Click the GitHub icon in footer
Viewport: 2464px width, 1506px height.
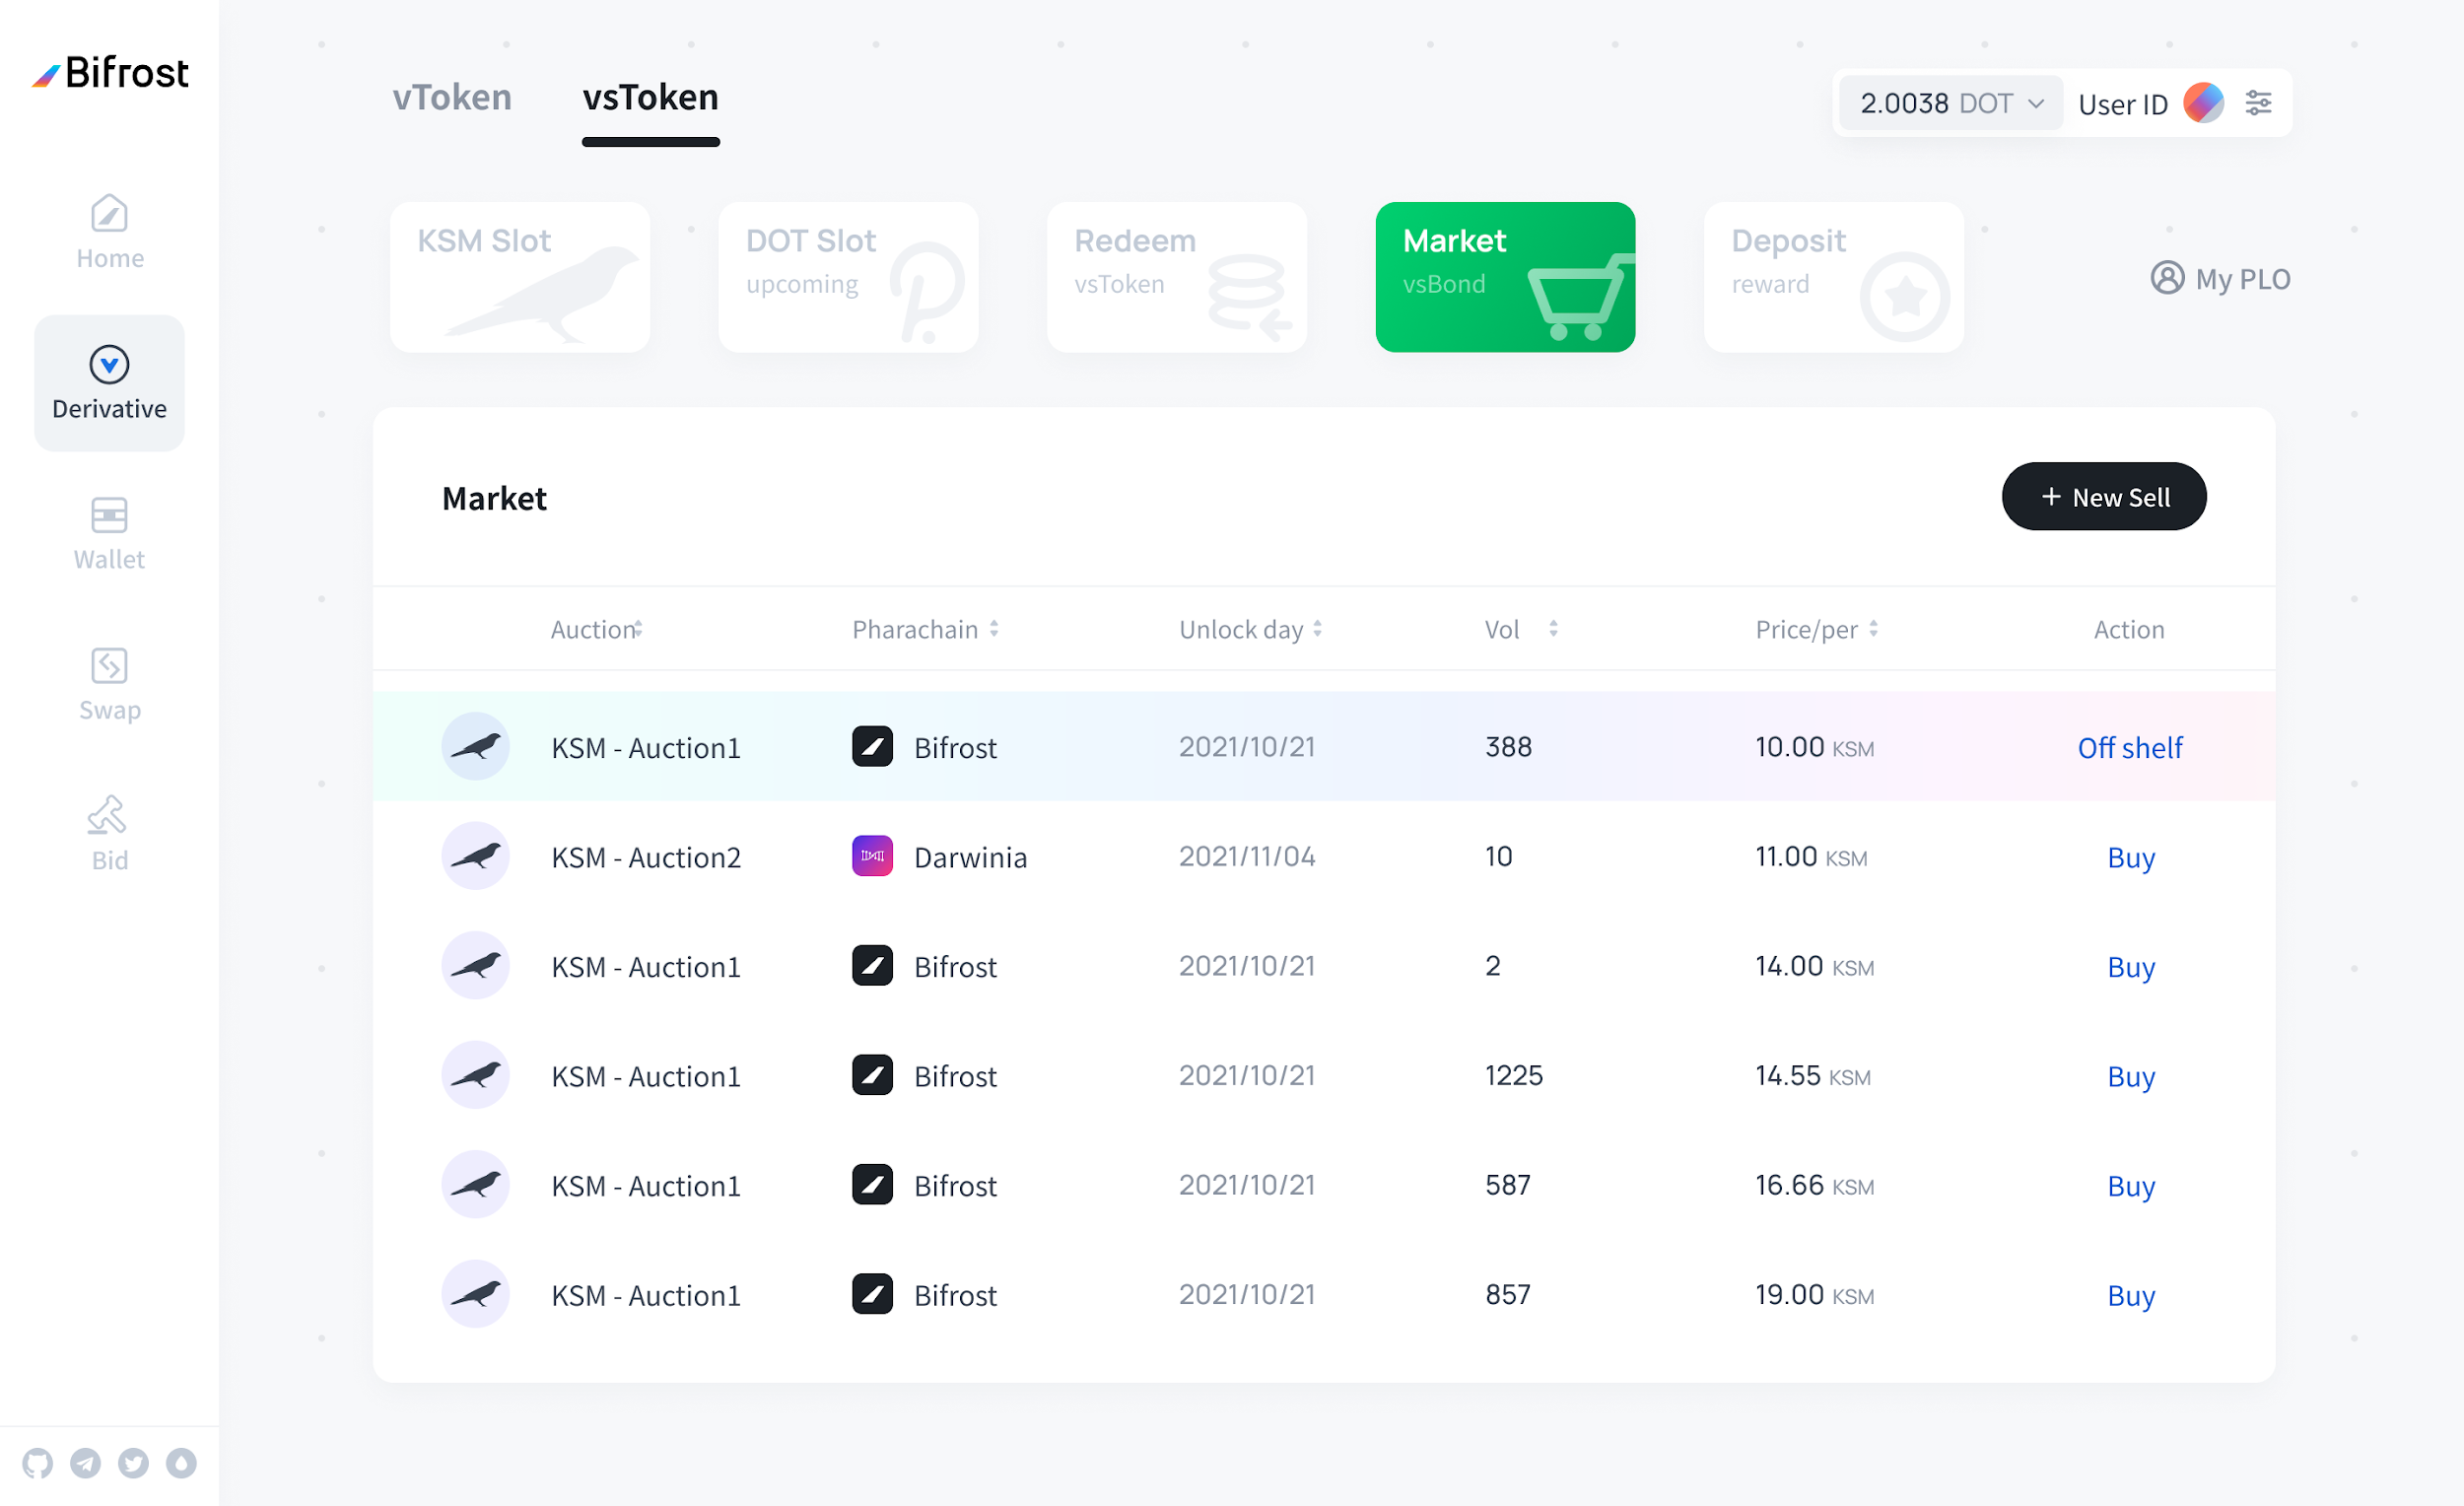point(38,1462)
